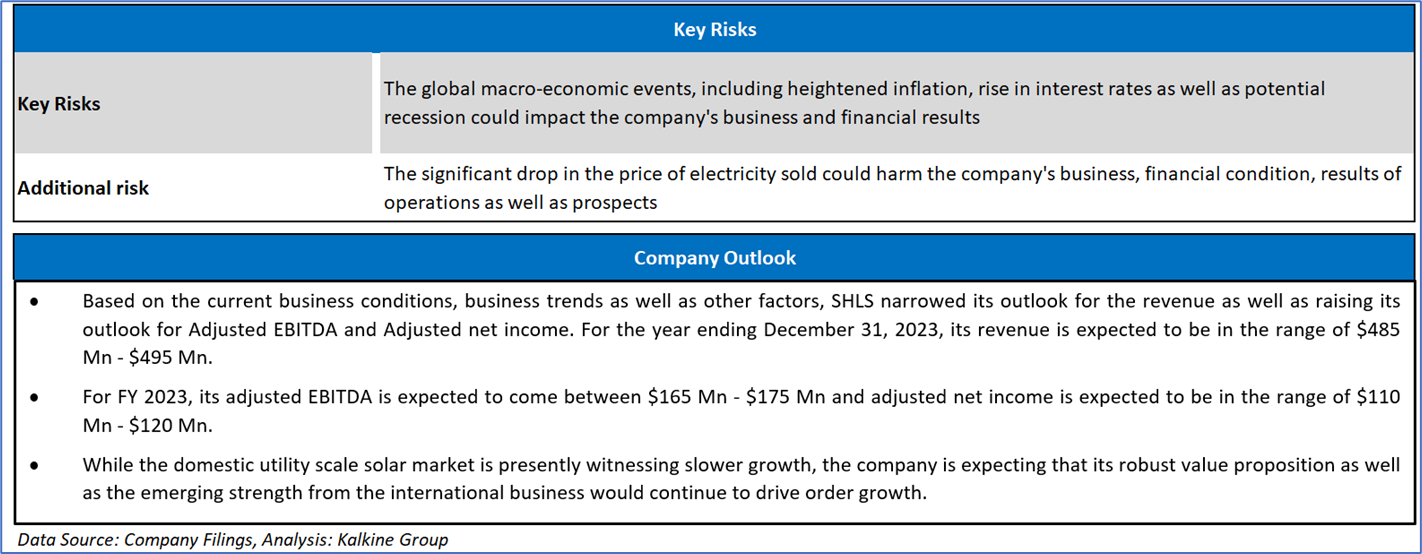Click the second bullet point marker
The width and height of the screenshot is (1422, 554).
36,398
